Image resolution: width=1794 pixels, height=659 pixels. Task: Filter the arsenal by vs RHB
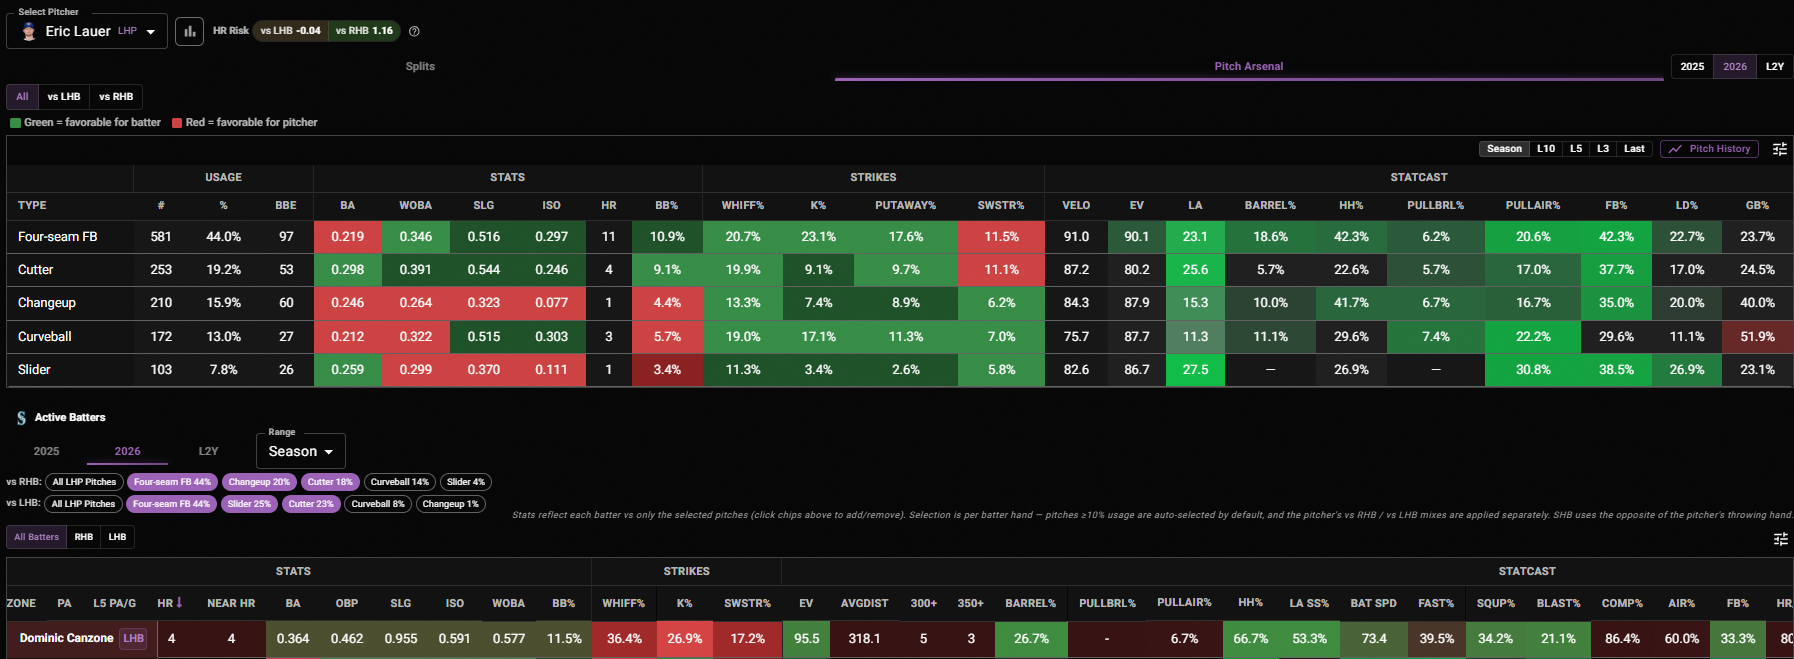tap(116, 97)
